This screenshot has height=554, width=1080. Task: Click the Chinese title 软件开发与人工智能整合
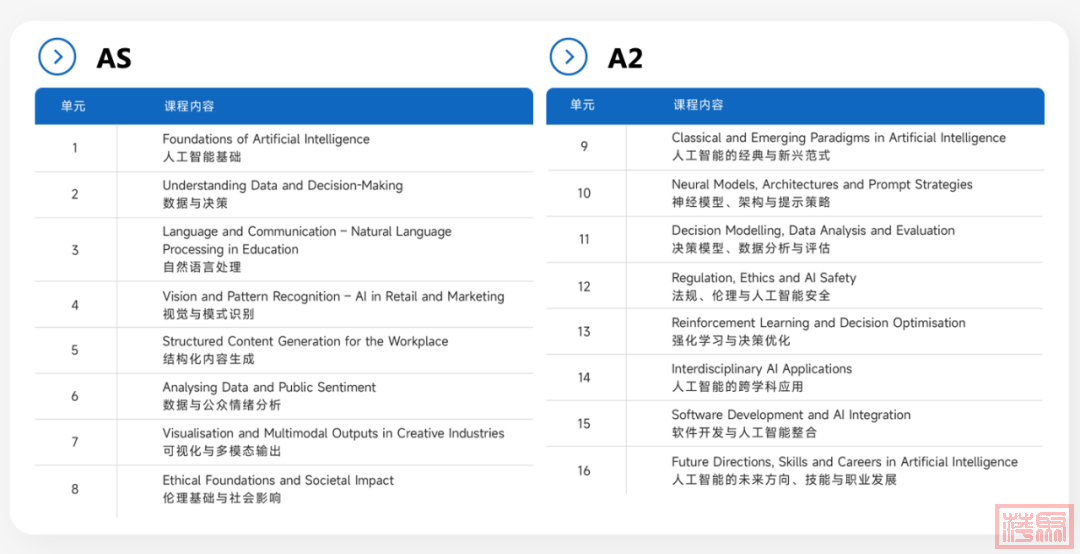(x=744, y=433)
